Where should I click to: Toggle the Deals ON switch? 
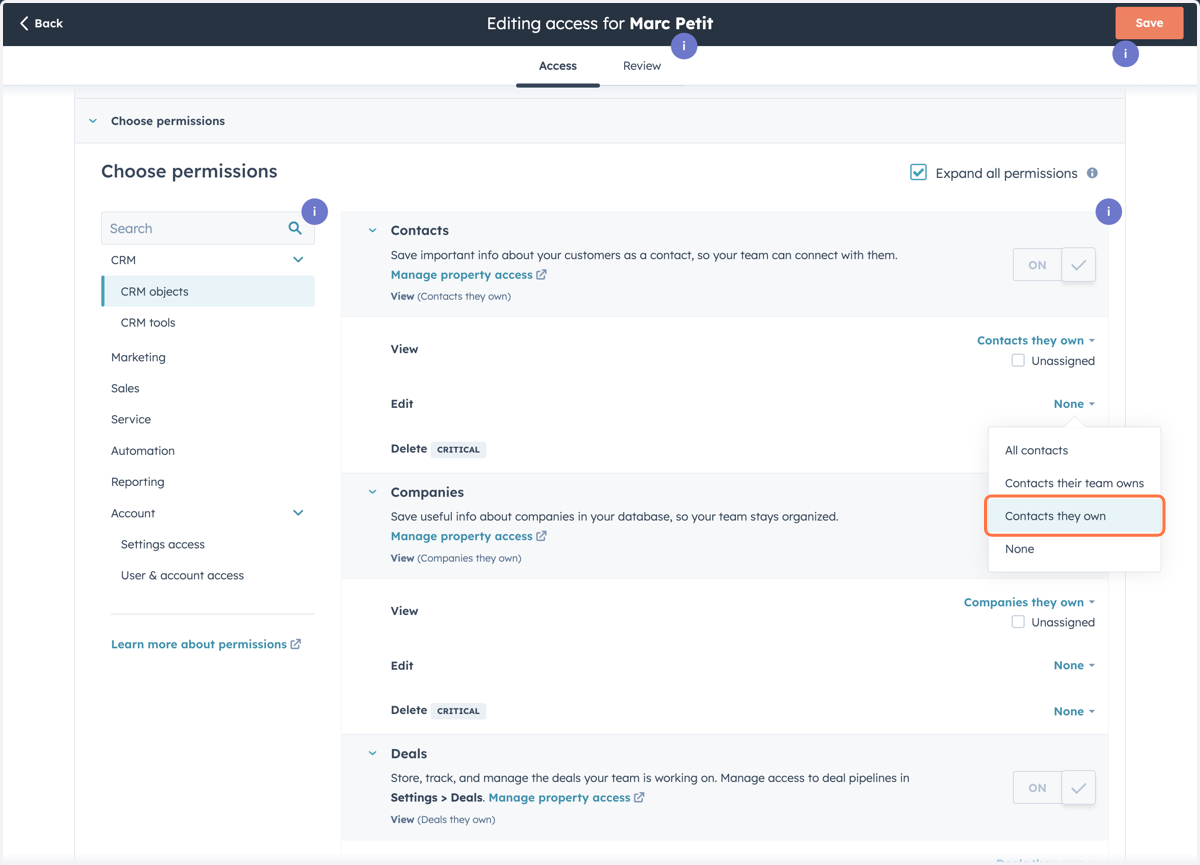tap(1054, 788)
